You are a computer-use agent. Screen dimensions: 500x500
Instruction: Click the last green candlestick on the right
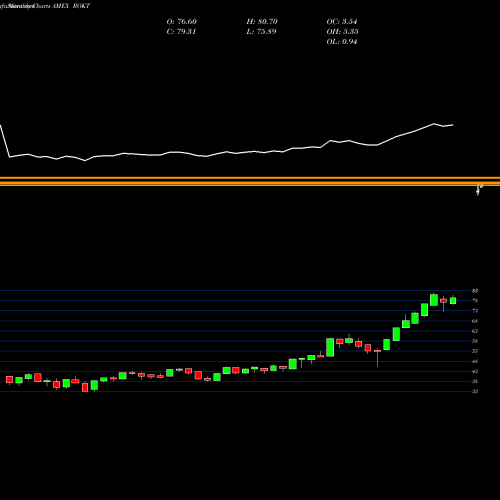coord(453,300)
